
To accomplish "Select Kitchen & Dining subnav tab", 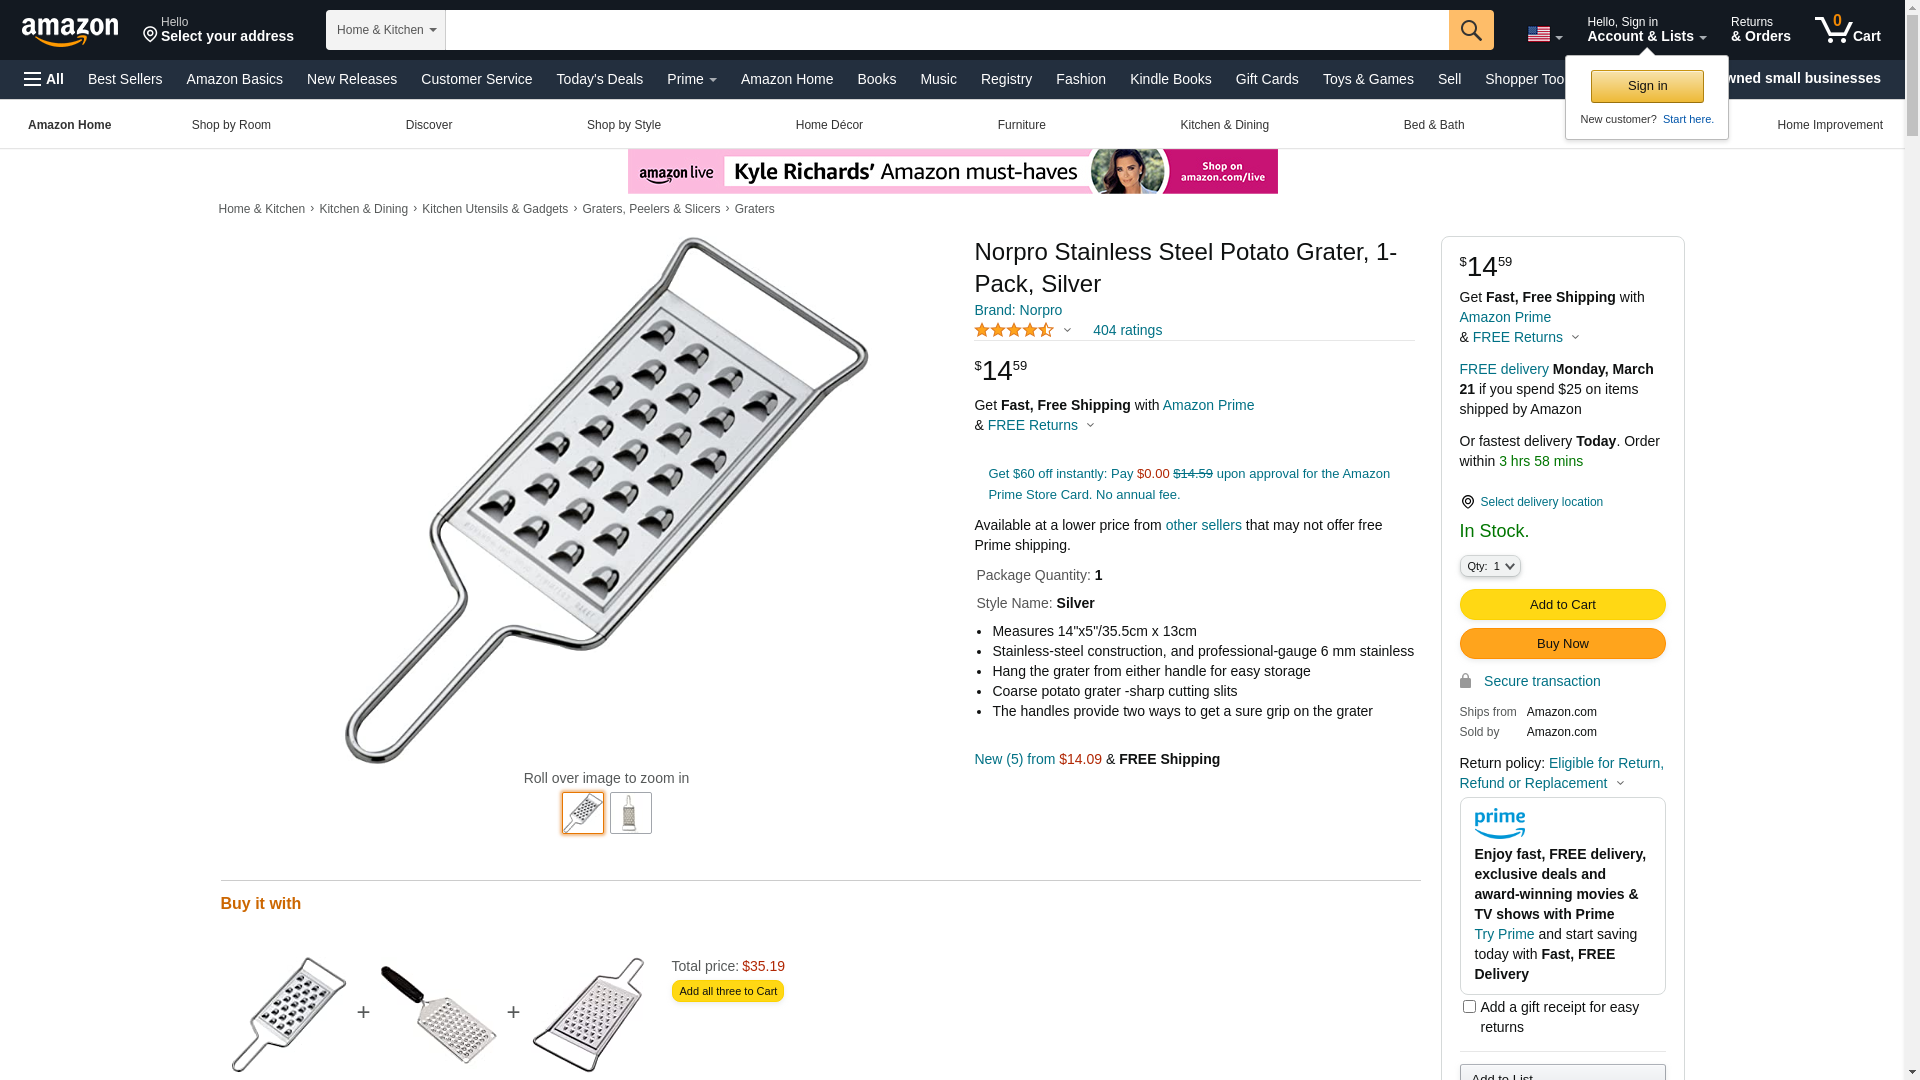I will (x=1224, y=125).
